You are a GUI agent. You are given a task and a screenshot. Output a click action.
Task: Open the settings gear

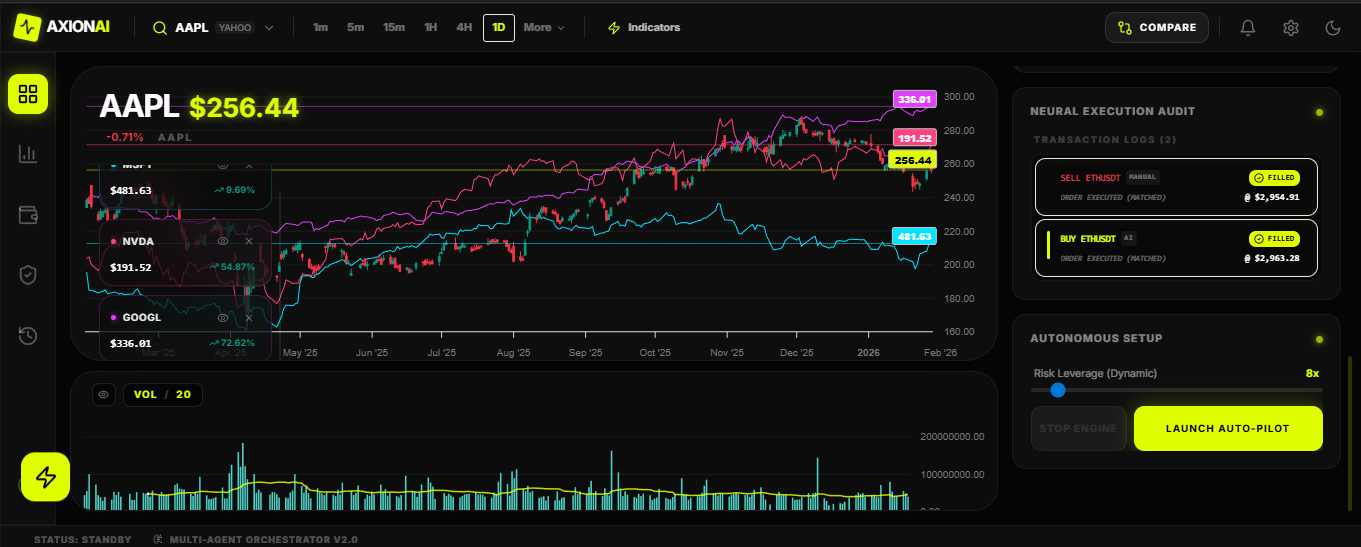(1290, 28)
